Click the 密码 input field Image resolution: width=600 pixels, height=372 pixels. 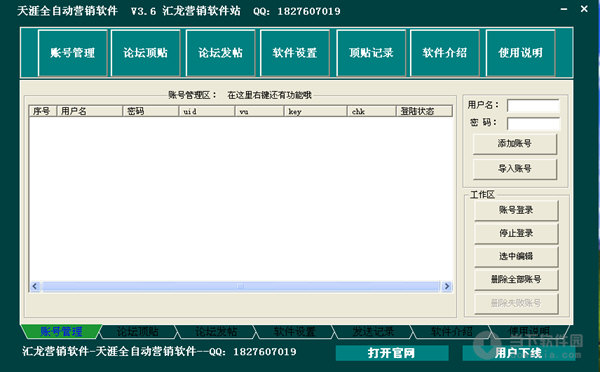533,124
